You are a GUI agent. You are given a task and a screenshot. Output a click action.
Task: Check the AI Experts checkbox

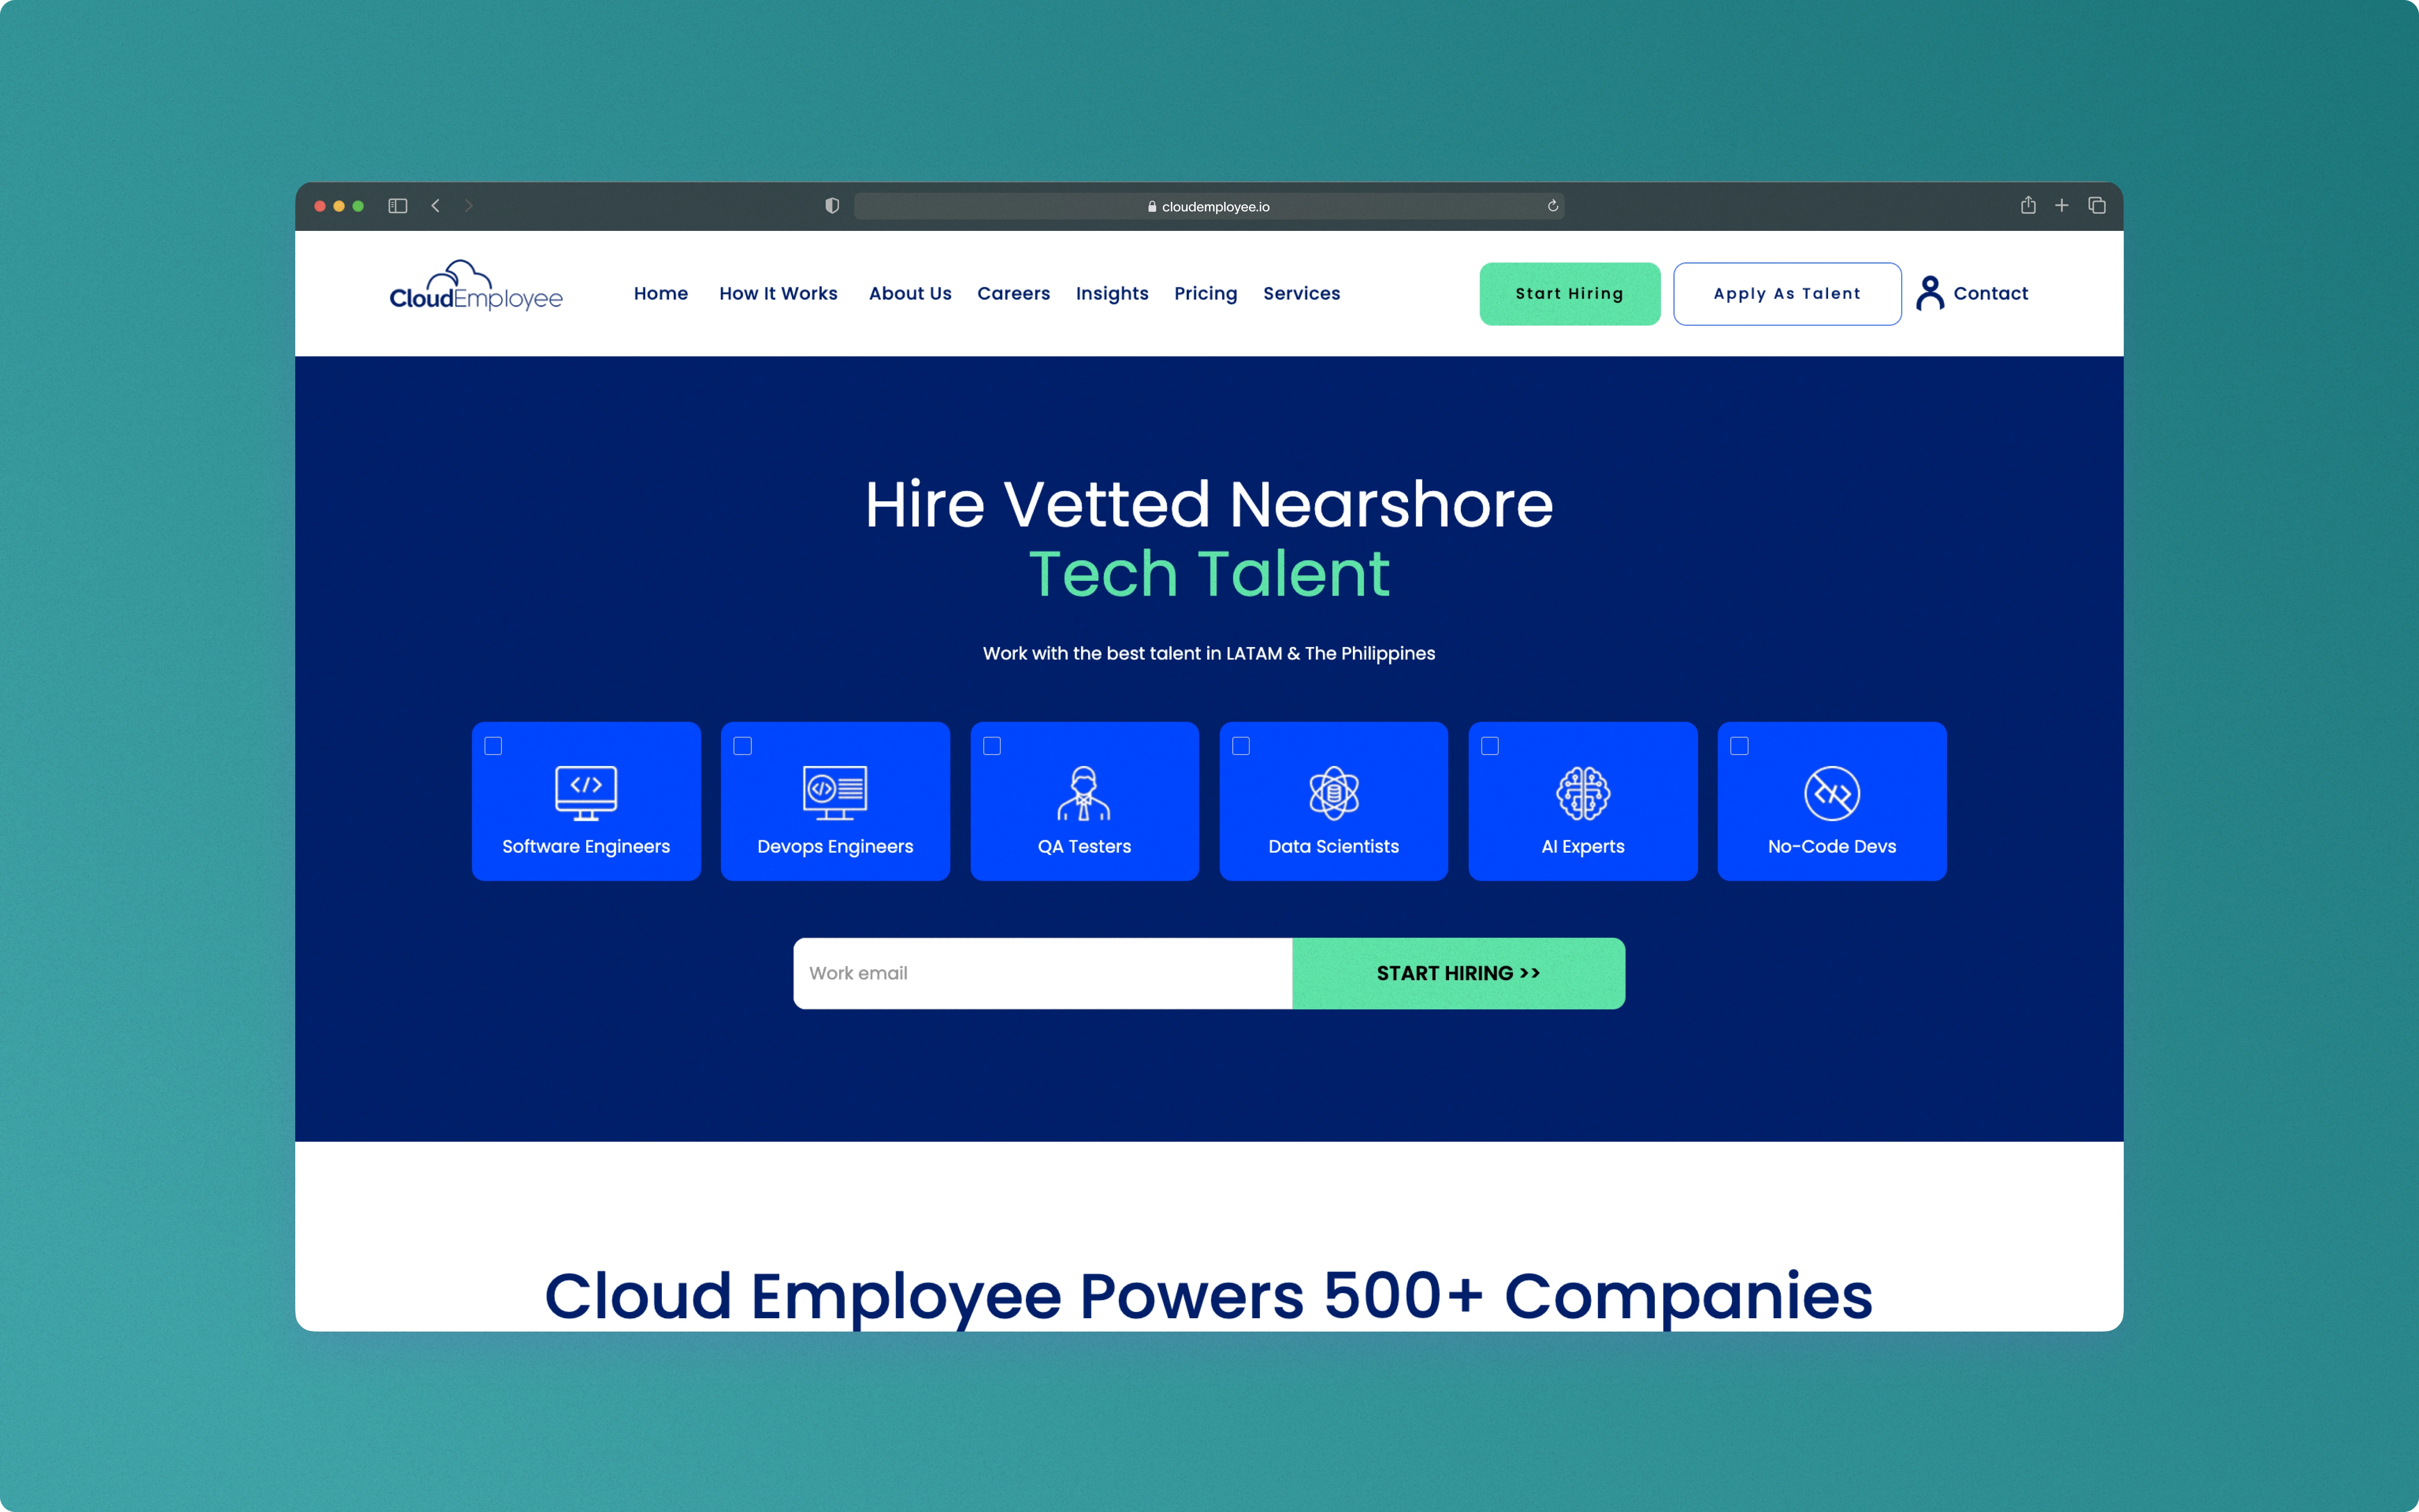click(1490, 746)
